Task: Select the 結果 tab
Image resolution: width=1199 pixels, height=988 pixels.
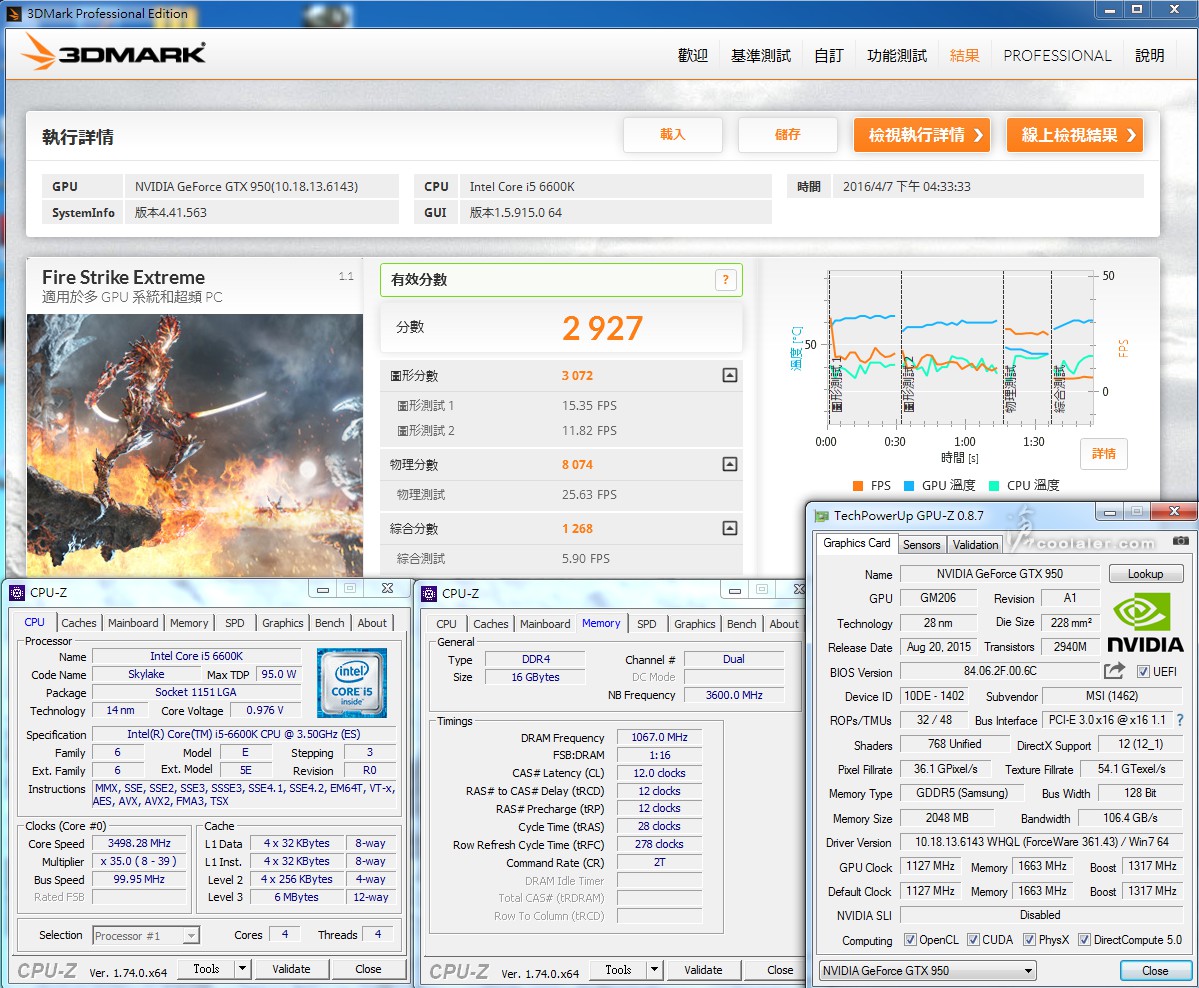Action: pos(964,55)
